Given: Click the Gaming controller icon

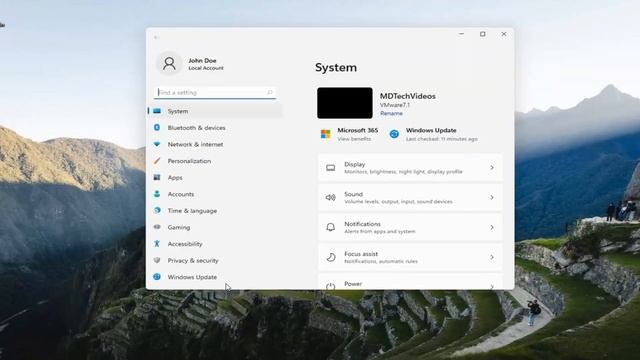Looking at the screenshot, I should point(157,227).
